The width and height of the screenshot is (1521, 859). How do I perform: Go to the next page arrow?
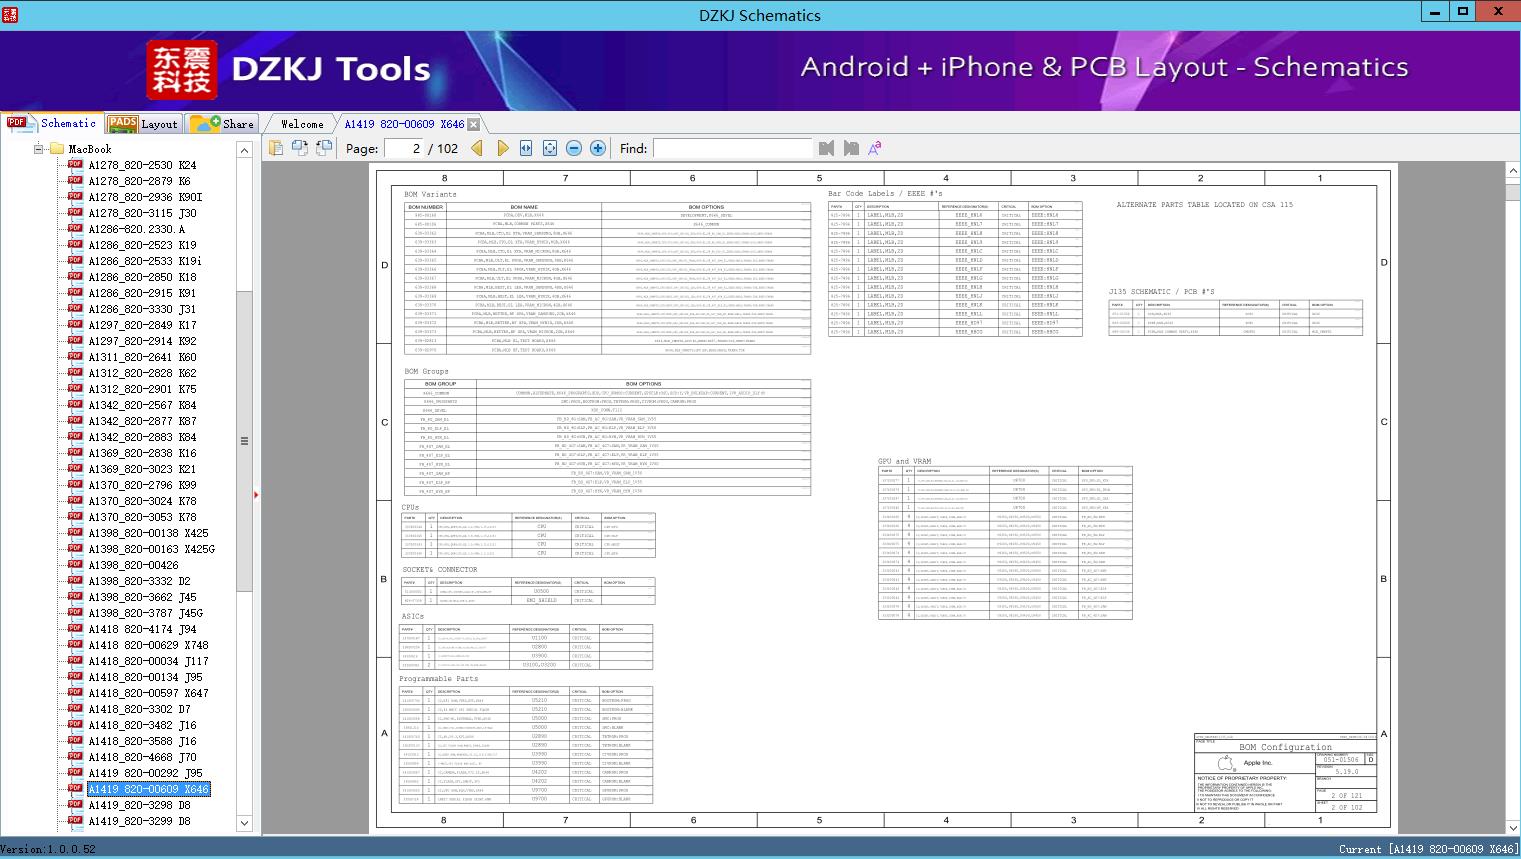pos(502,148)
